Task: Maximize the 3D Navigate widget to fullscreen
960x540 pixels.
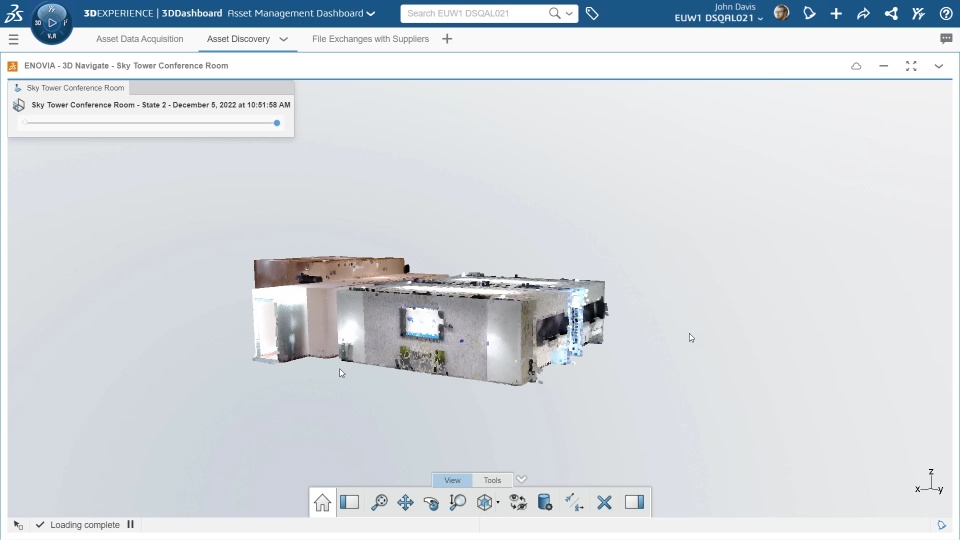Action: pyautogui.click(x=911, y=66)
